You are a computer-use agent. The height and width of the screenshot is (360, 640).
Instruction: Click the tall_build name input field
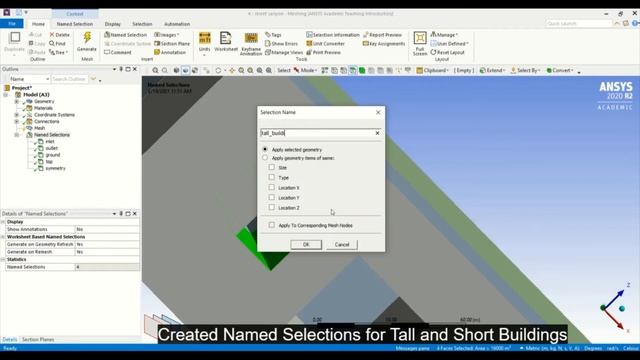[317, 133]
